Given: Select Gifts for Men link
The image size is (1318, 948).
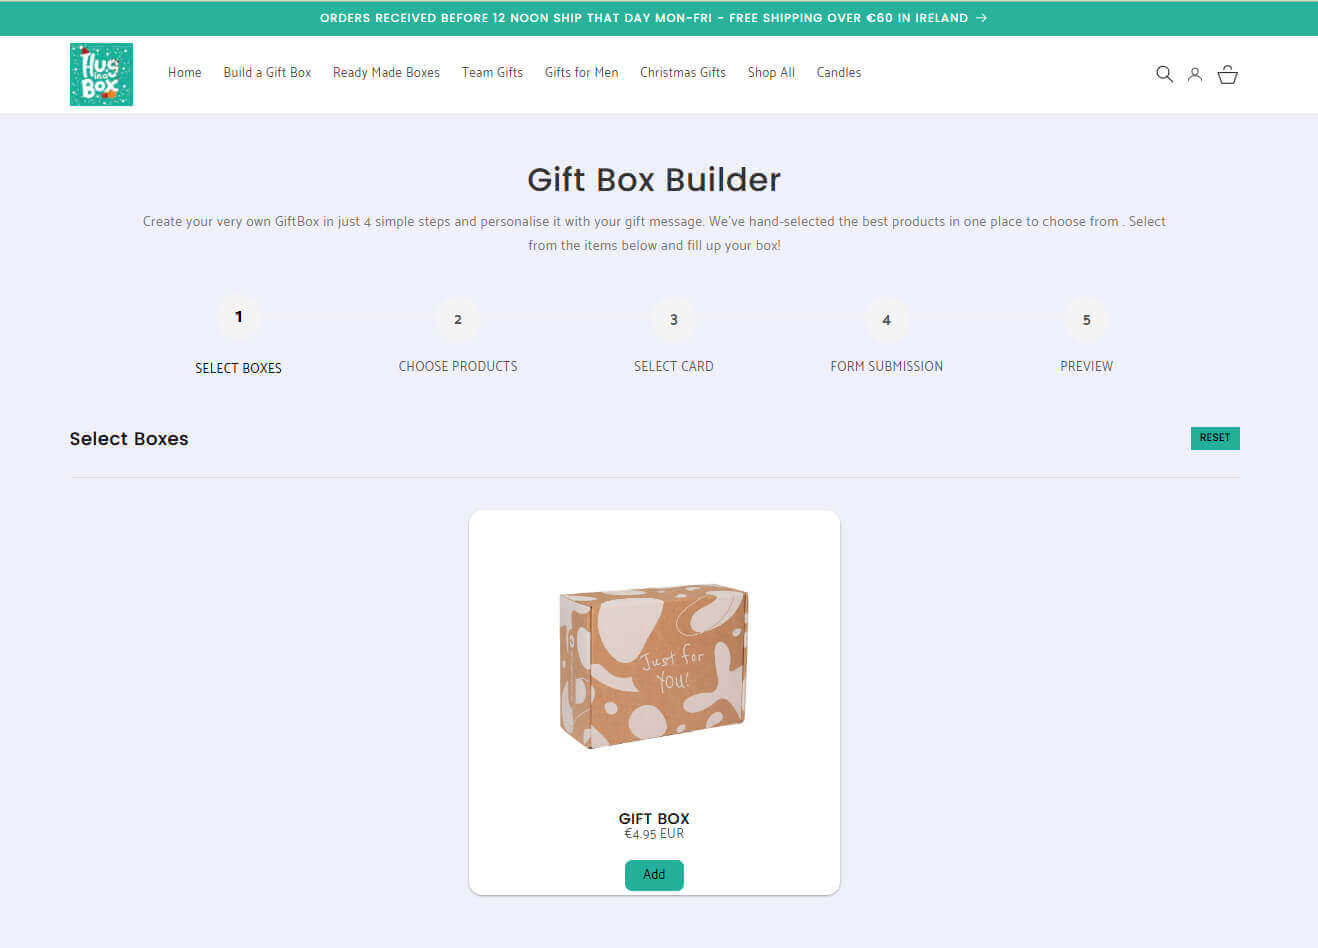Looking at the screenshot, I should (x=581, y=72).
